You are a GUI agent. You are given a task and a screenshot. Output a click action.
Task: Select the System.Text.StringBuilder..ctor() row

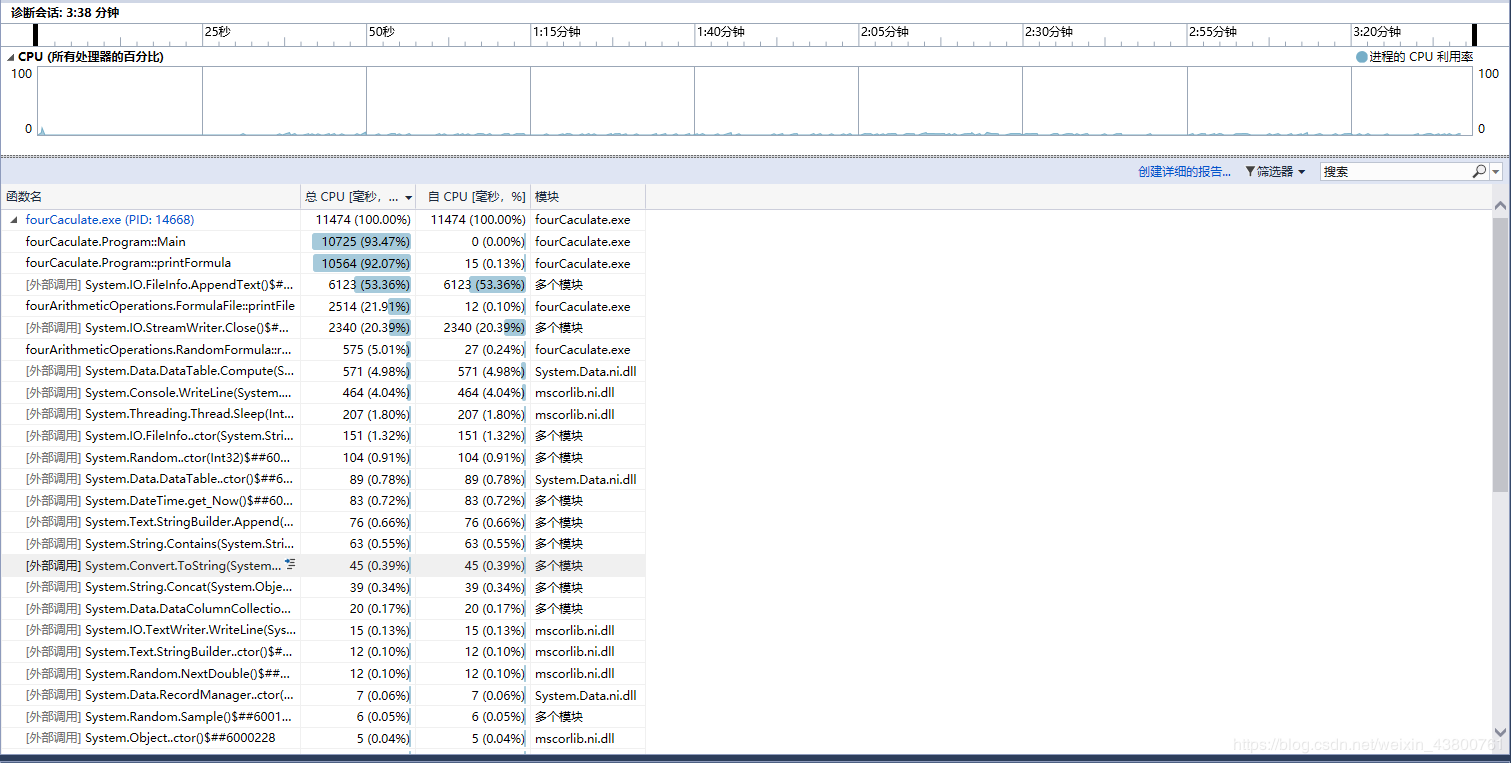point(322,652)
